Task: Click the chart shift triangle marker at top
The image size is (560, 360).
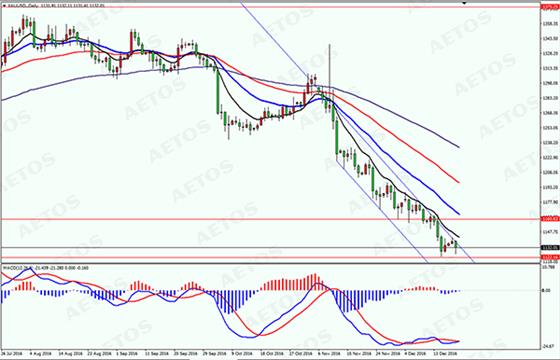Action: click(x=464, y=3)
